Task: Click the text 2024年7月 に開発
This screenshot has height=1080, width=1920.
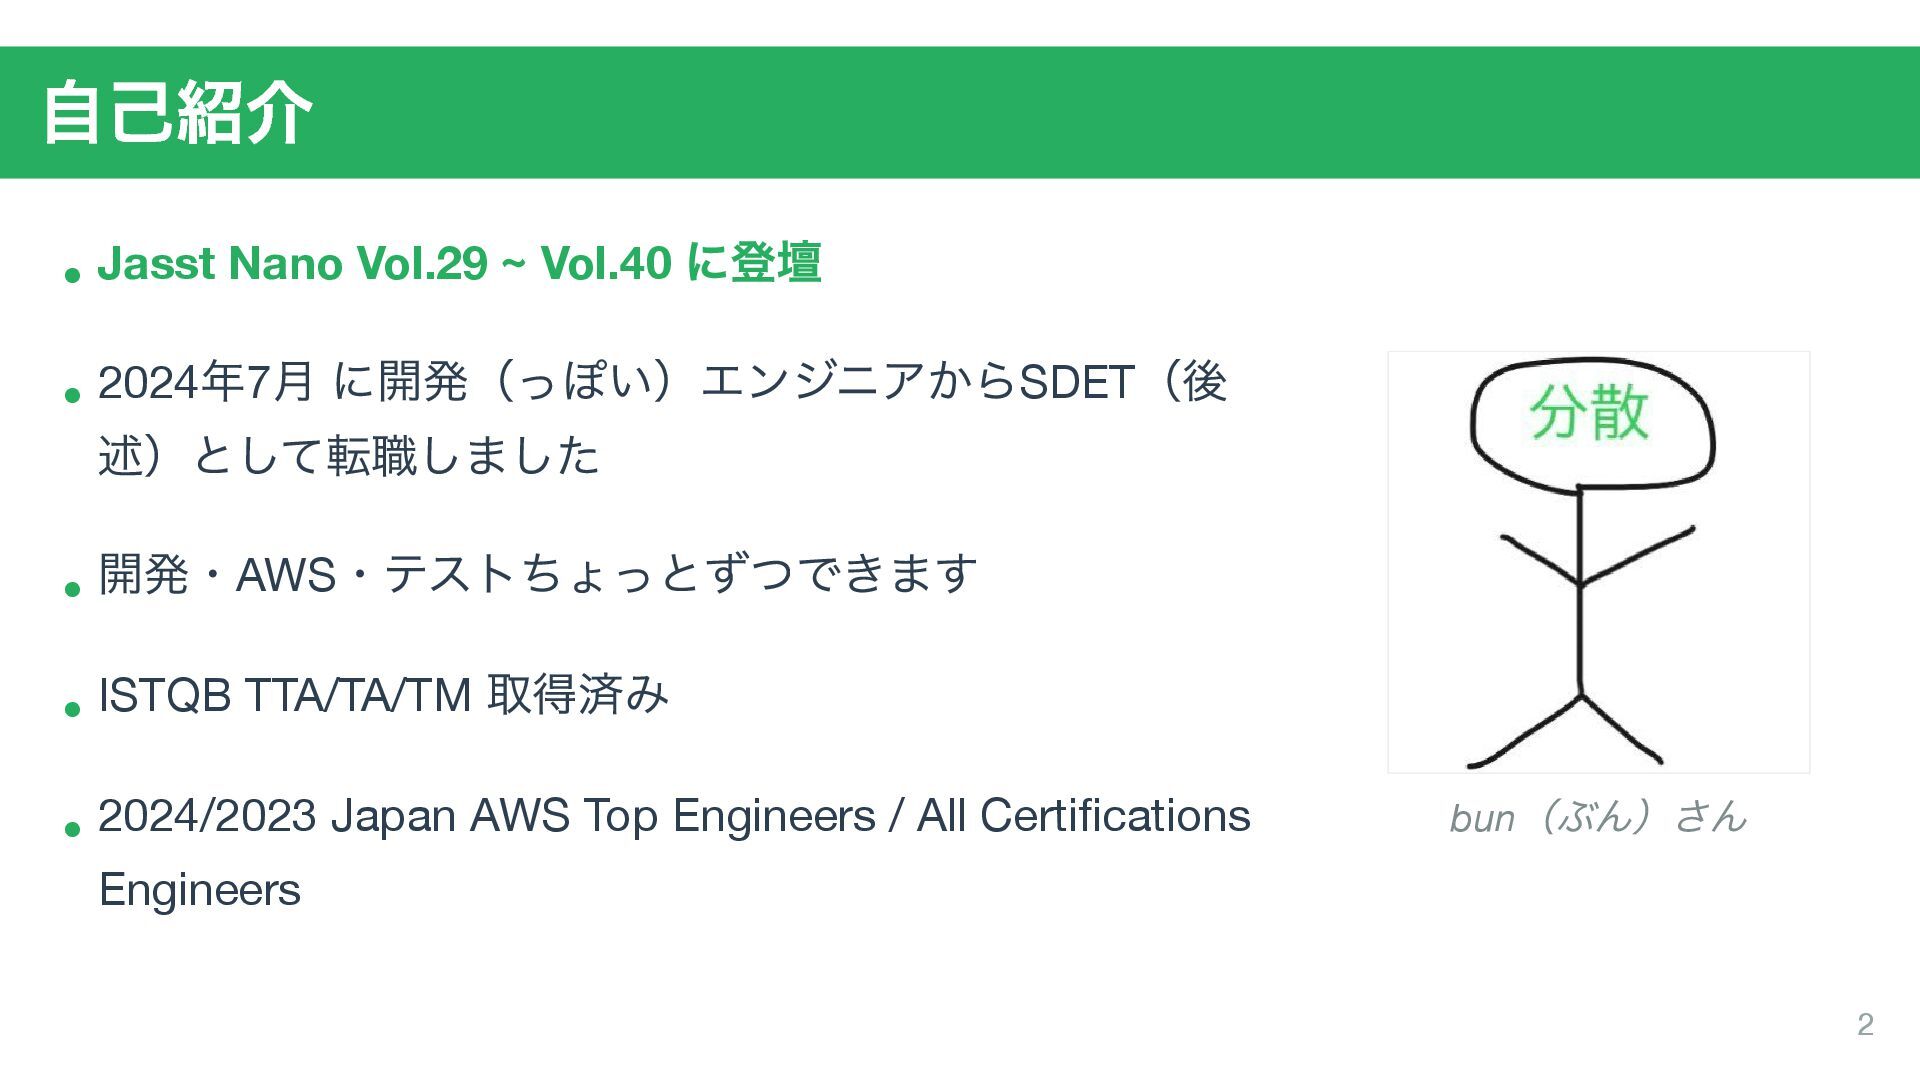Action: click(x=282, y=382)
